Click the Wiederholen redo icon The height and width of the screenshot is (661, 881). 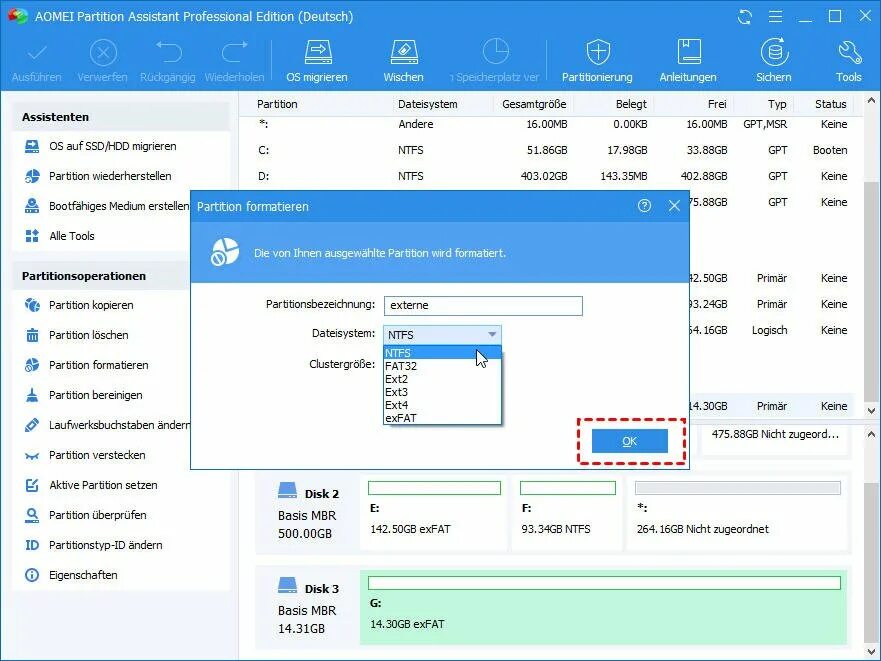[x=234, y=53]
